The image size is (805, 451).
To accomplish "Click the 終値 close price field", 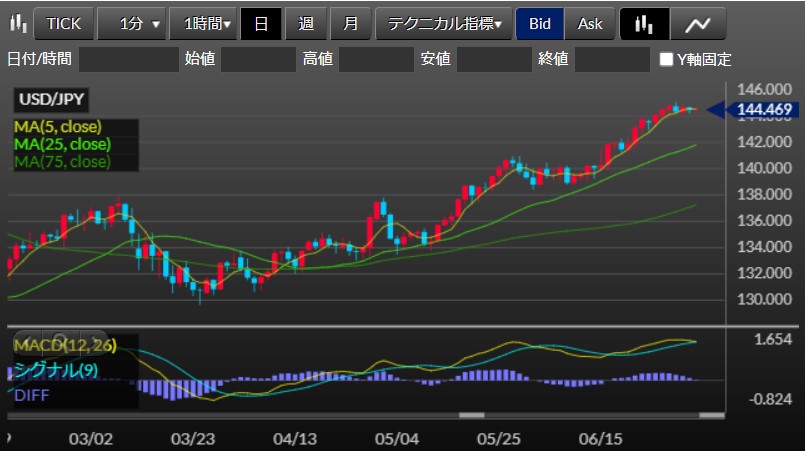I will tap(612, 60).
